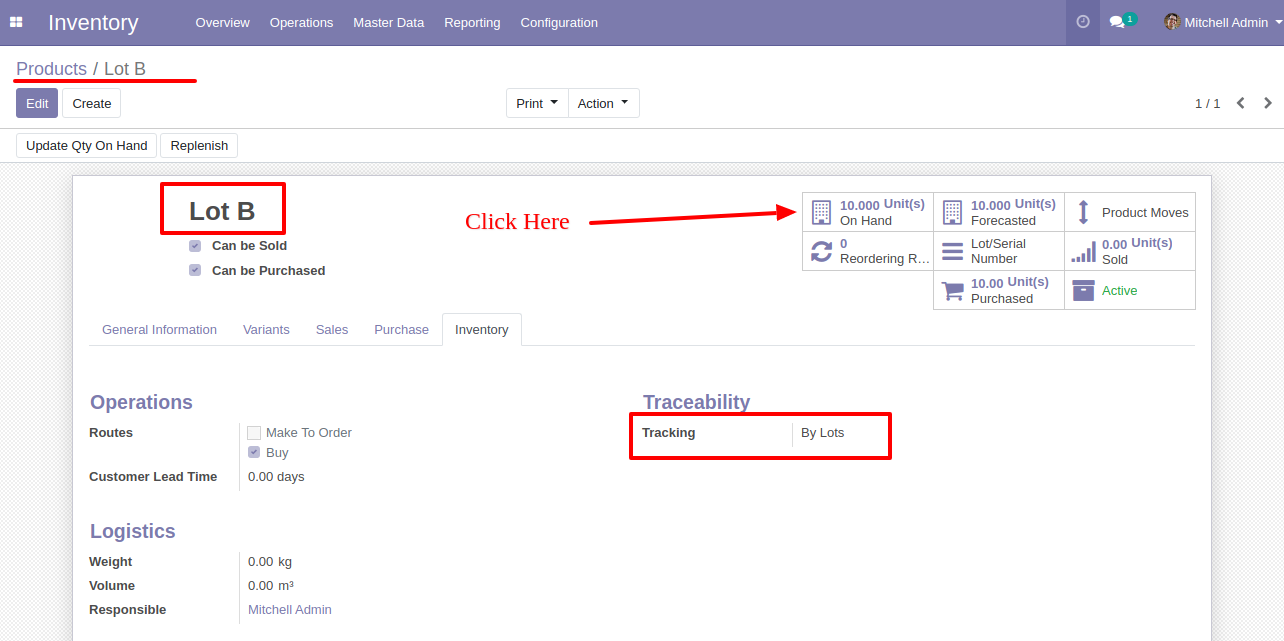Toggle the Can be Purchased checkbox
The width and height of the screenshot is (1284, 641).
pyautogui.click(x=195, y=271)
